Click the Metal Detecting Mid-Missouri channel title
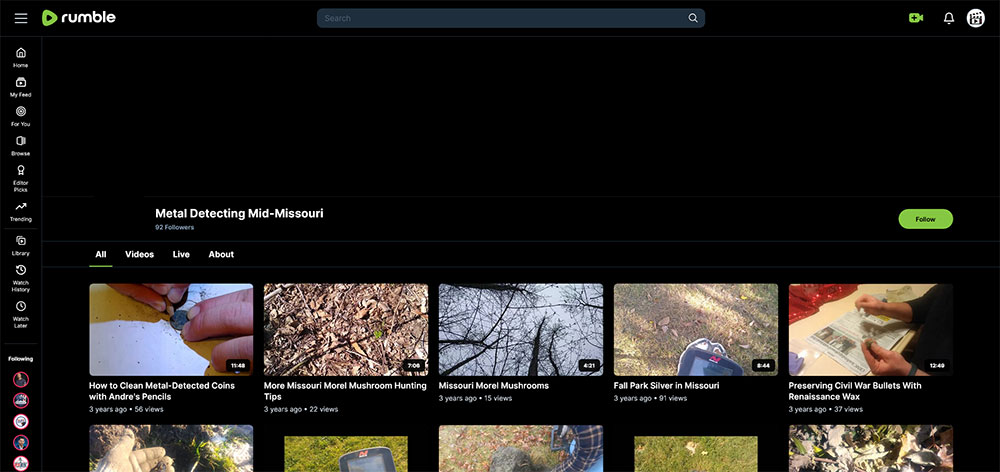Image resolution: width=1000 pixels, height=472 pixels. coord(239,214)
